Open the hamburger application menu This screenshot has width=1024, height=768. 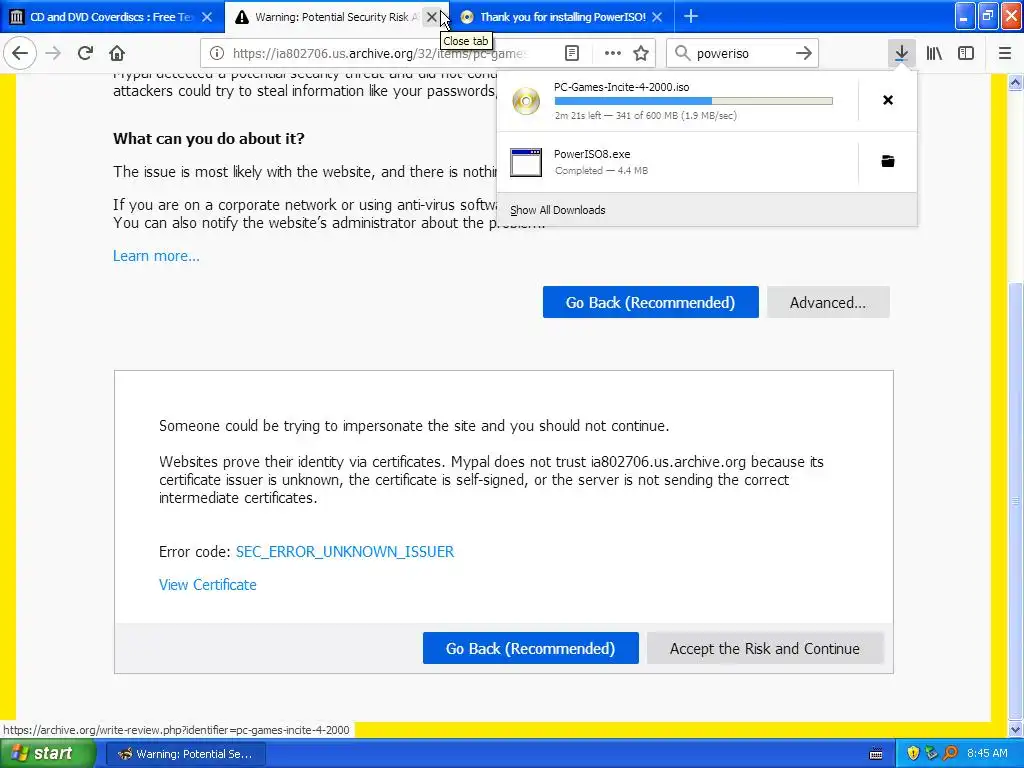click(1005, 53)
